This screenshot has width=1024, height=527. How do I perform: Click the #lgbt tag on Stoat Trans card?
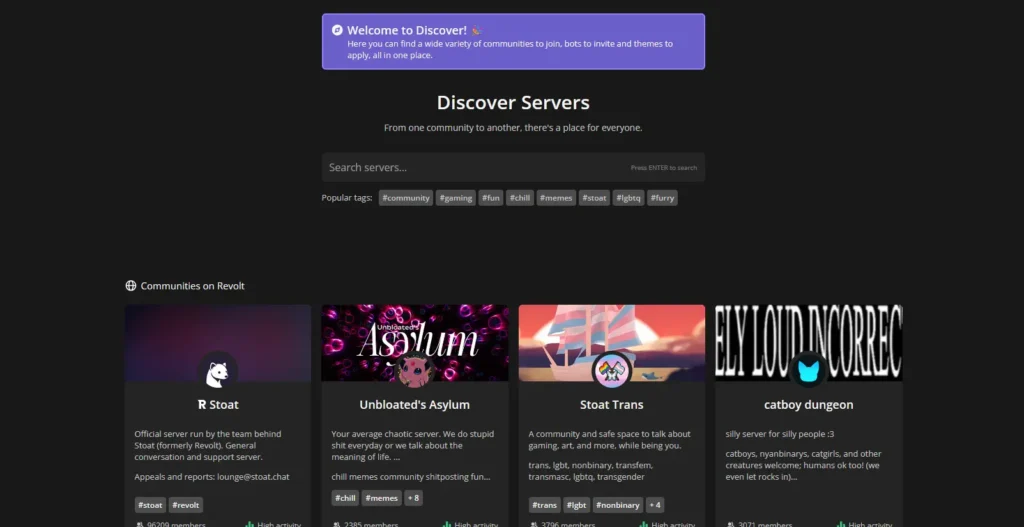(x=577, y=505)
